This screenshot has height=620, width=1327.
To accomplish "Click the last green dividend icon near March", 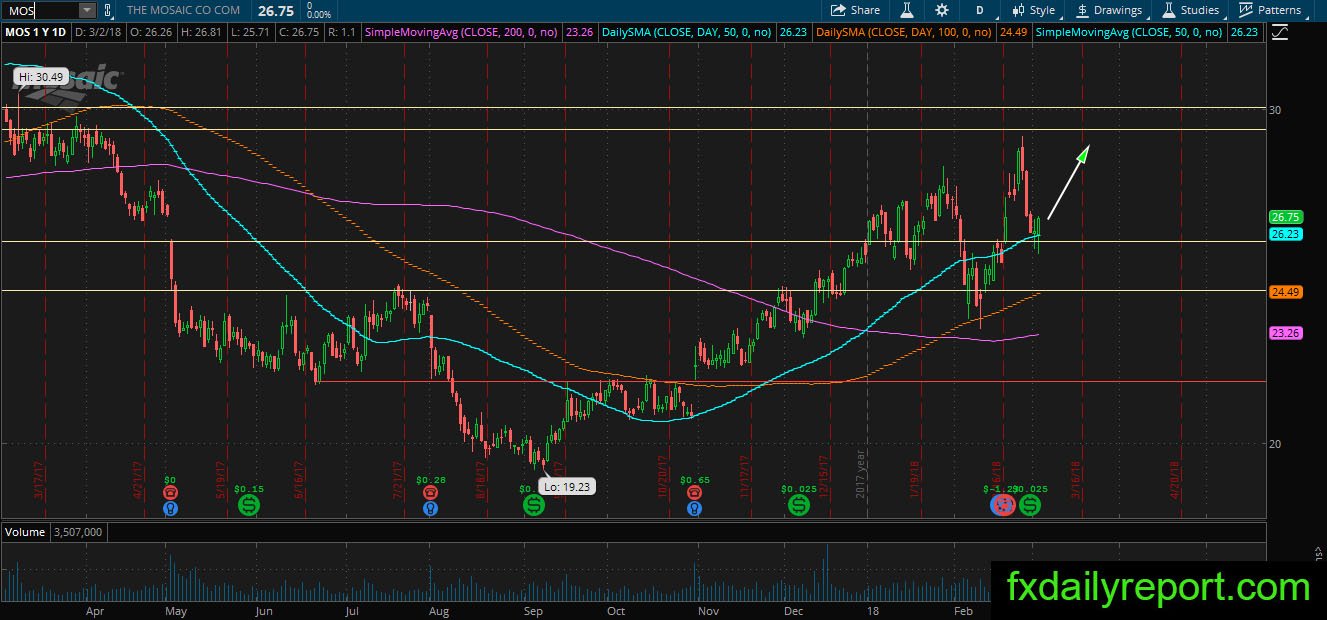I will 1029,505.
